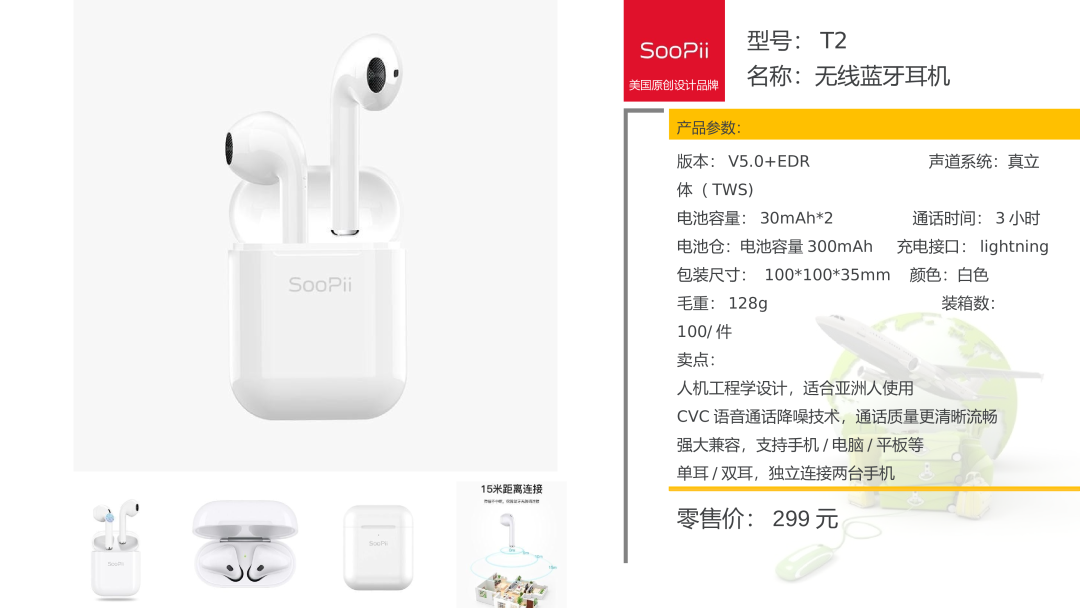Click the SooPii text on the case
This screenshot has width=1080, height=608.
pos(320,284)
